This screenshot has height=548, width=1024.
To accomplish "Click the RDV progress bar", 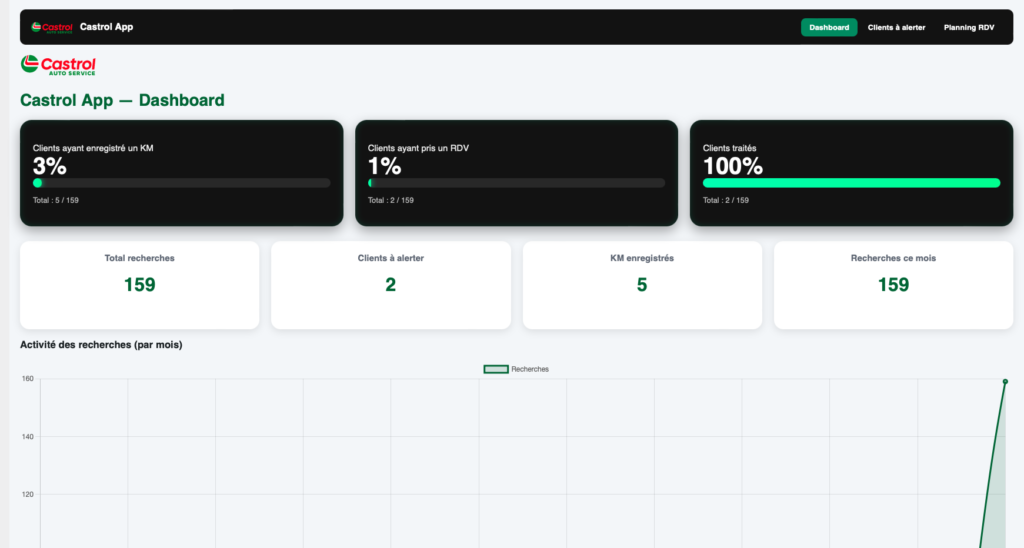I will 516,183.
